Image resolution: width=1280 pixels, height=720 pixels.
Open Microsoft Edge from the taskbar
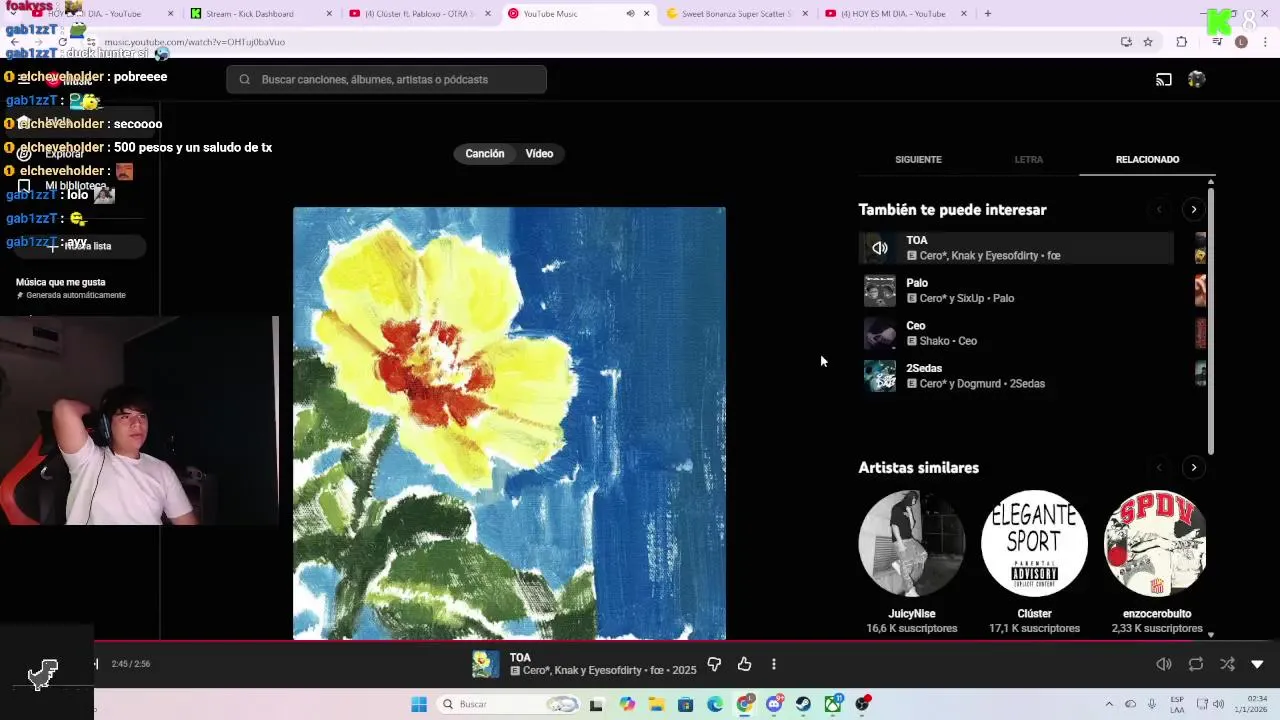point(715,704)
